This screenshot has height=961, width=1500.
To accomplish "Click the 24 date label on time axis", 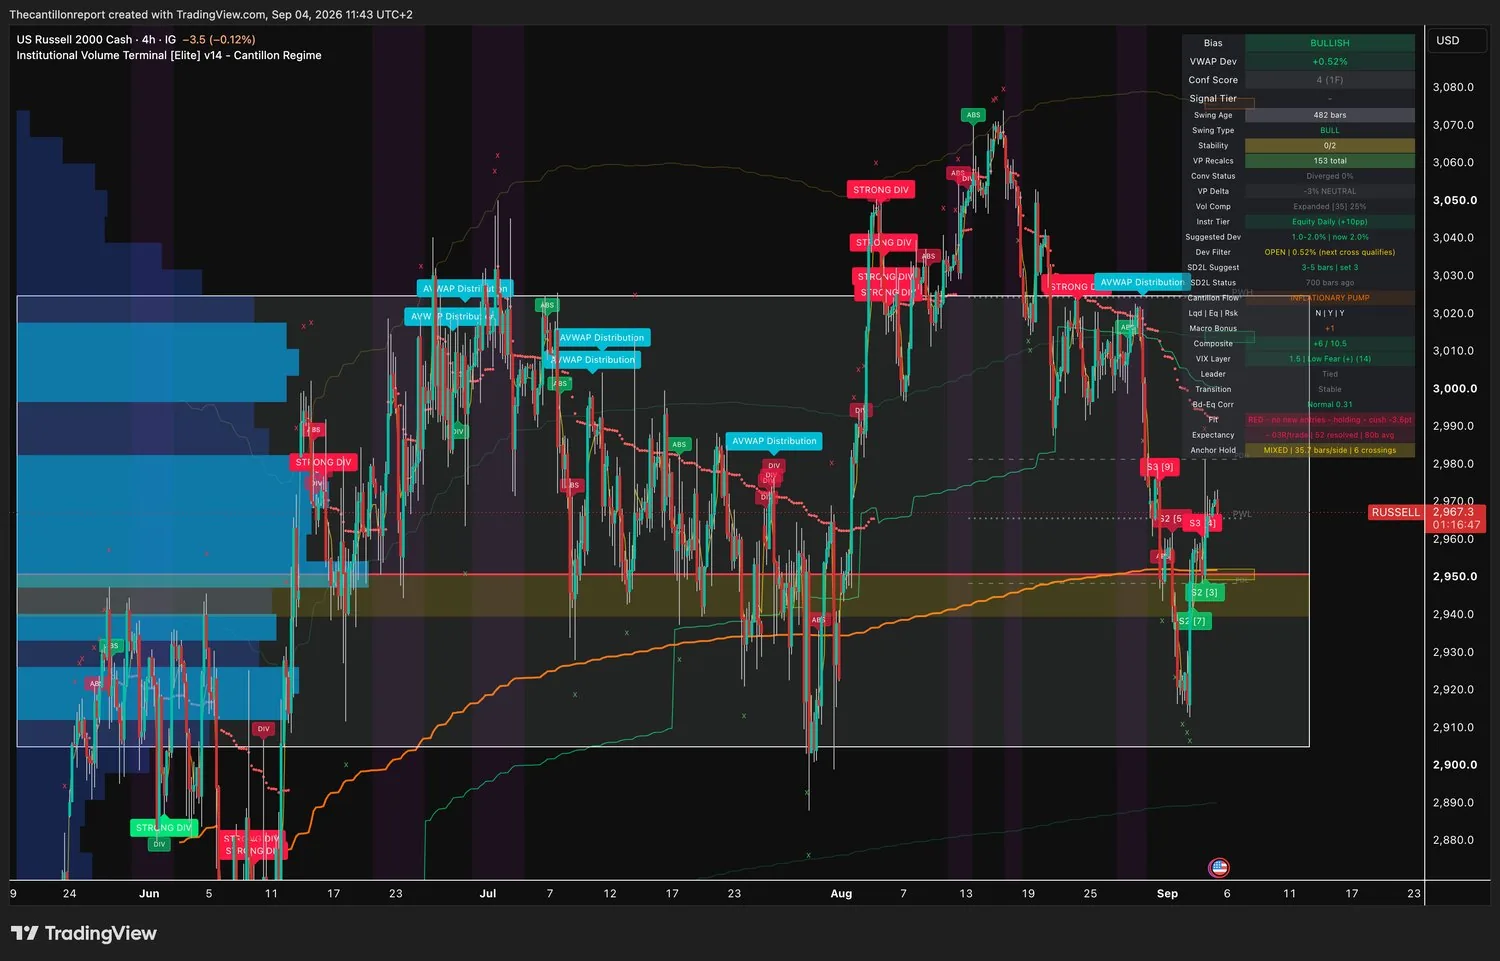I will click(69, 894).
